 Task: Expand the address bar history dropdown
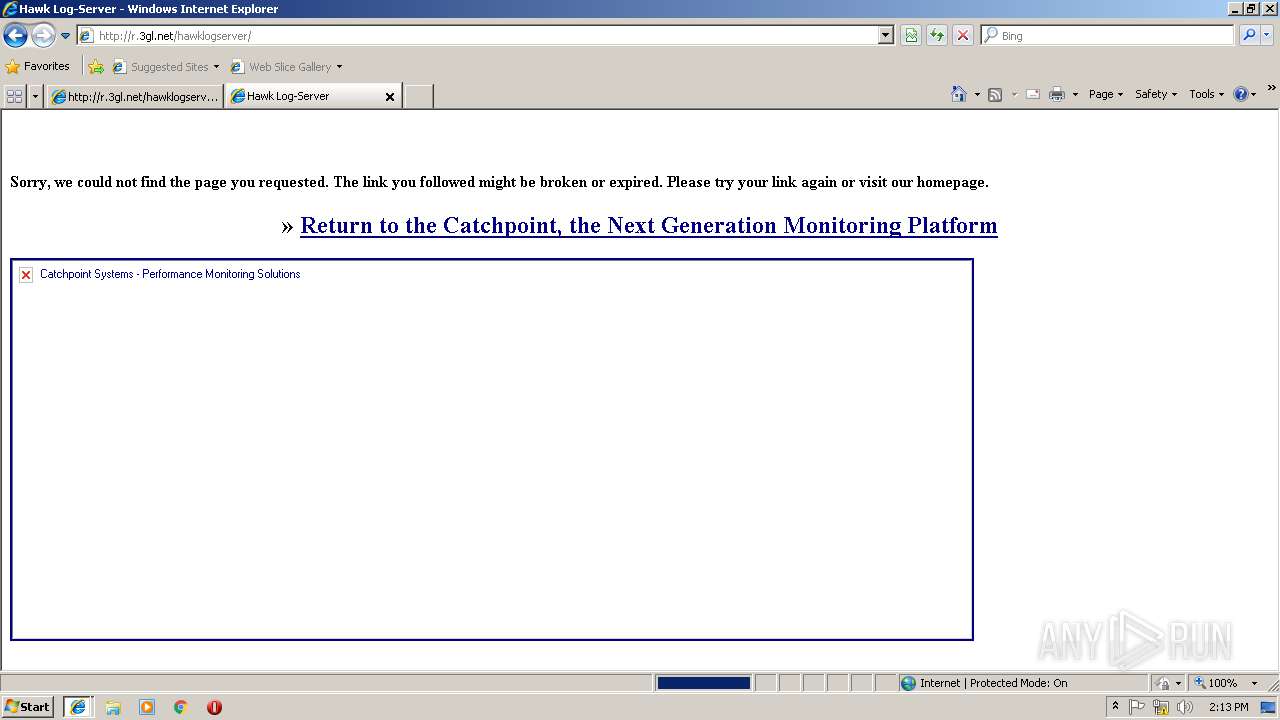point(886,35)
